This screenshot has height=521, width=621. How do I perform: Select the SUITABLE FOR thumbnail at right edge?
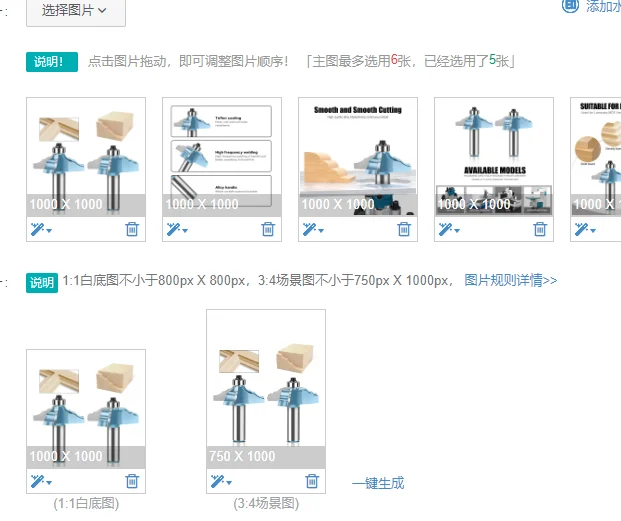point(596,157)
